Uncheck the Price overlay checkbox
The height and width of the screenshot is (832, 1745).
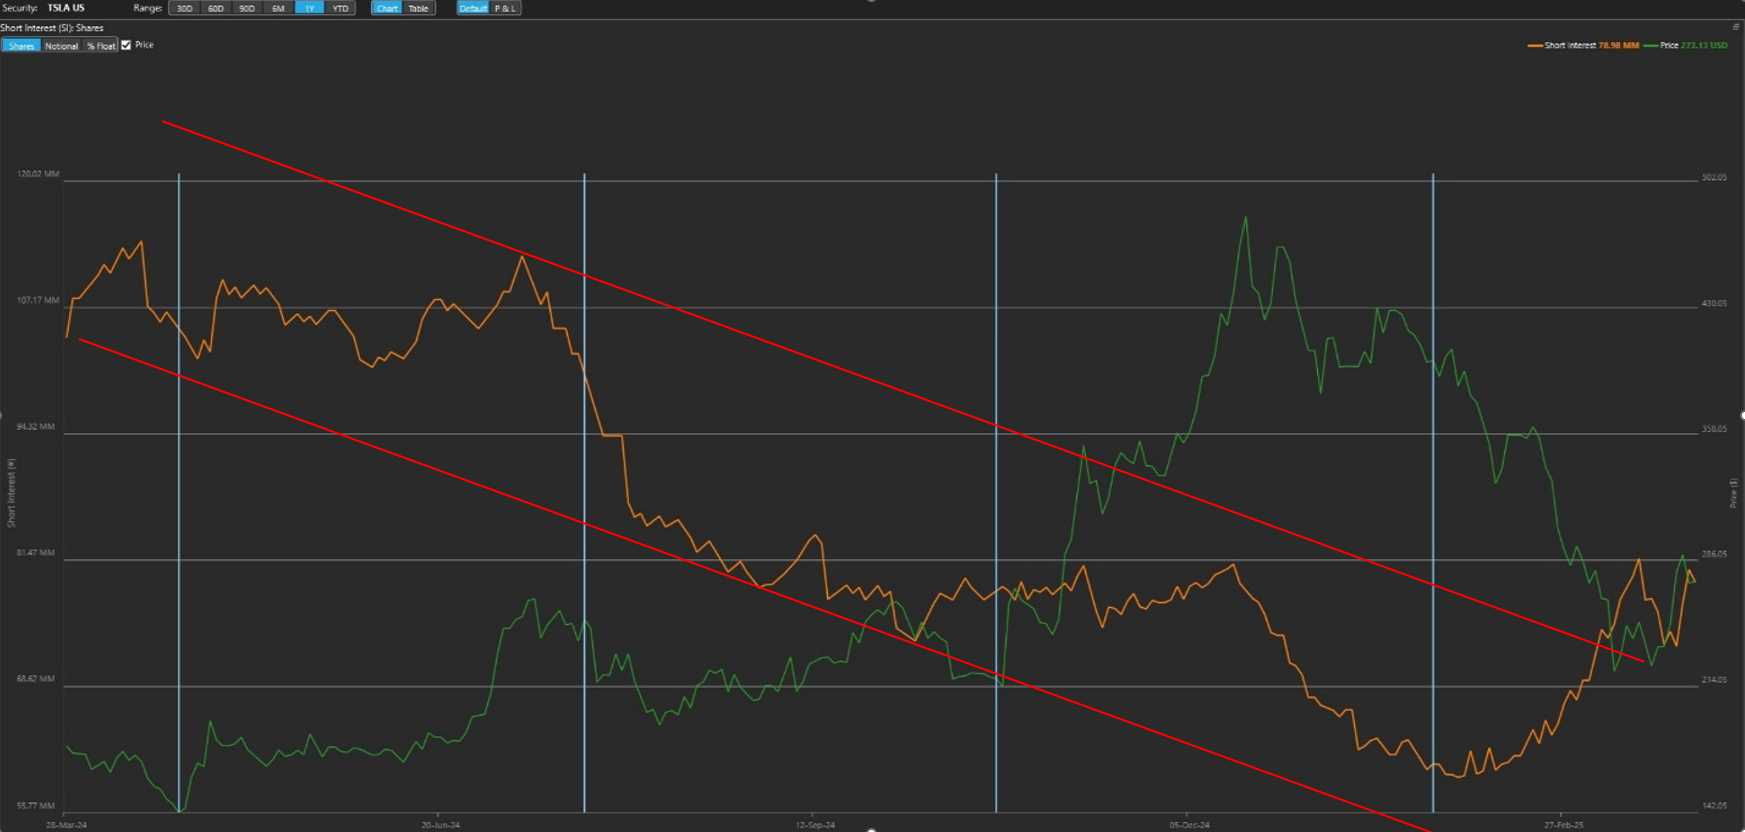(x=126, y=45)
